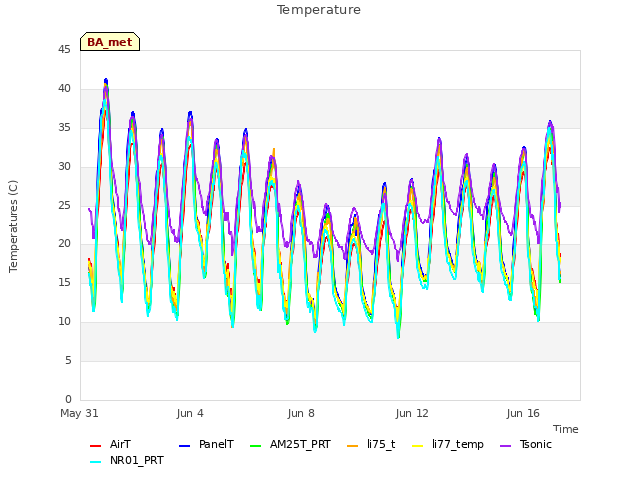Click the red AirT legend color marker
640x480 pixels.
click(x=95, y=446)
